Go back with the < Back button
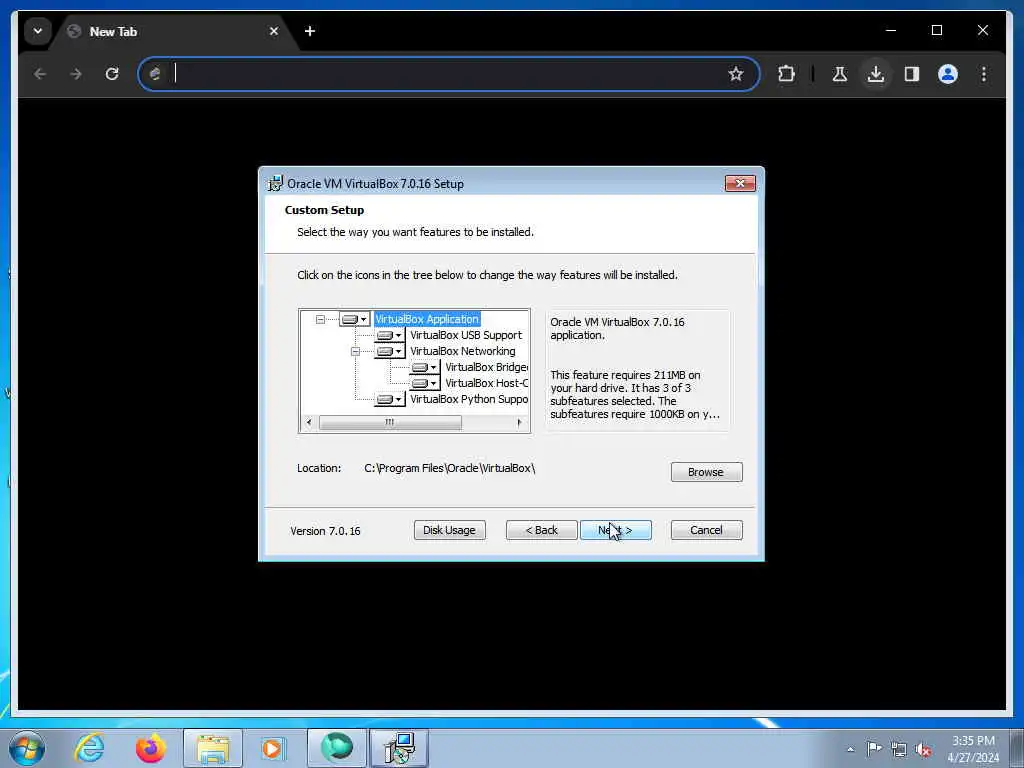The width and height of the screenshot is (1024, 768). tap(541, 530)
